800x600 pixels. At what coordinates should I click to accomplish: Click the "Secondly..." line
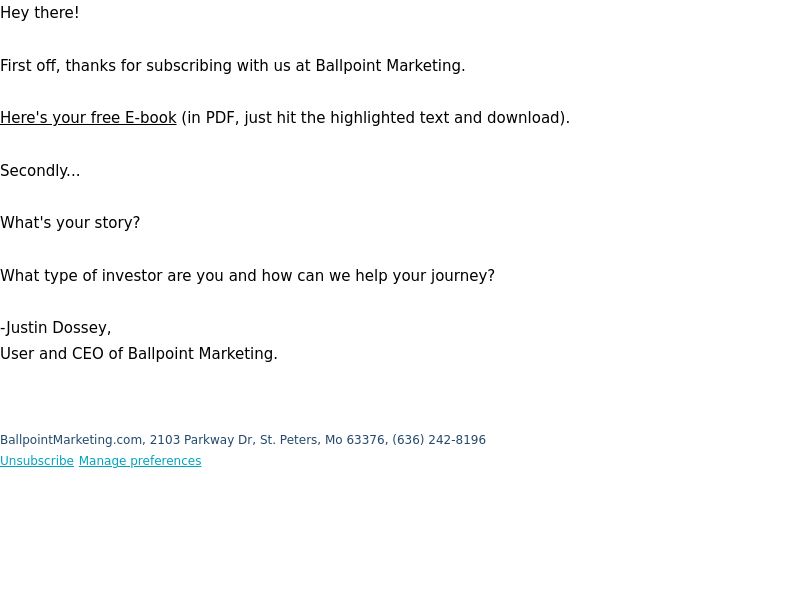pos(40,171)
